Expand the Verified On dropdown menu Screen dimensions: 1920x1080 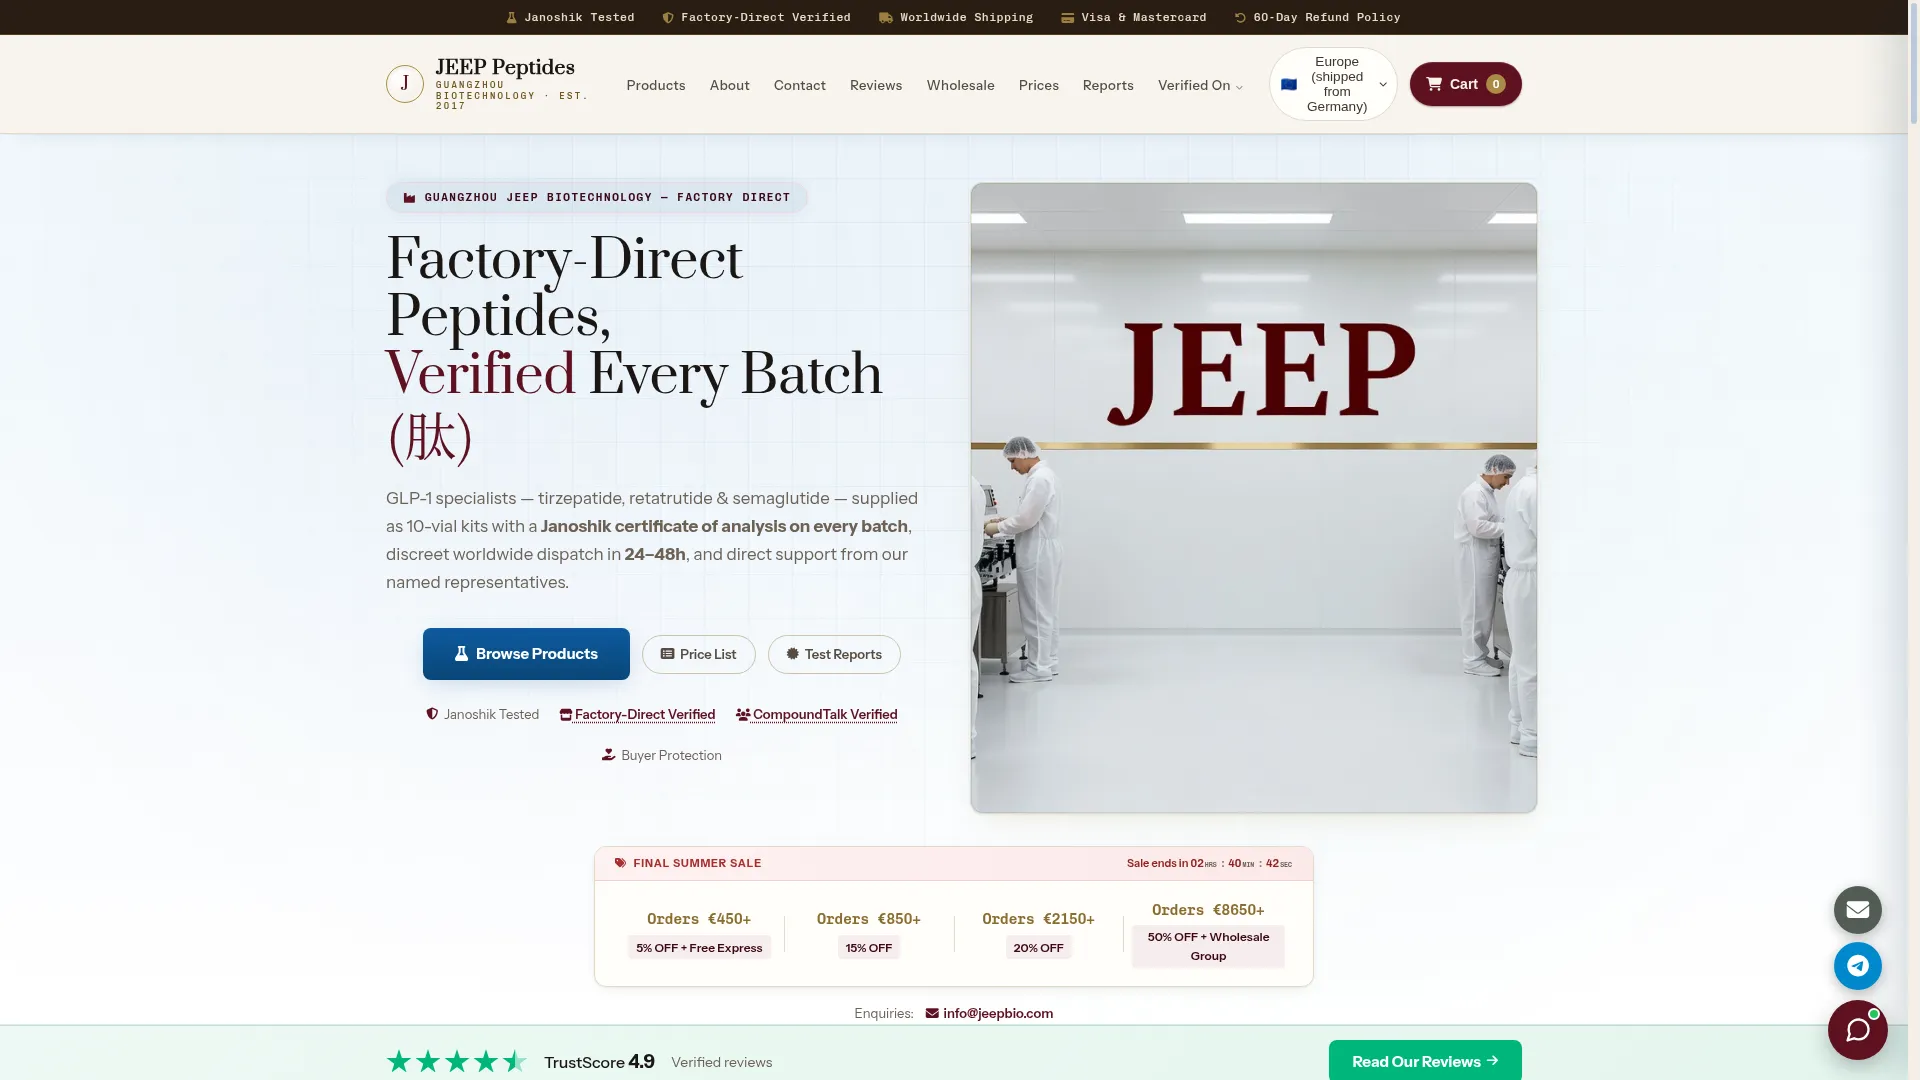pos(1200,85)
